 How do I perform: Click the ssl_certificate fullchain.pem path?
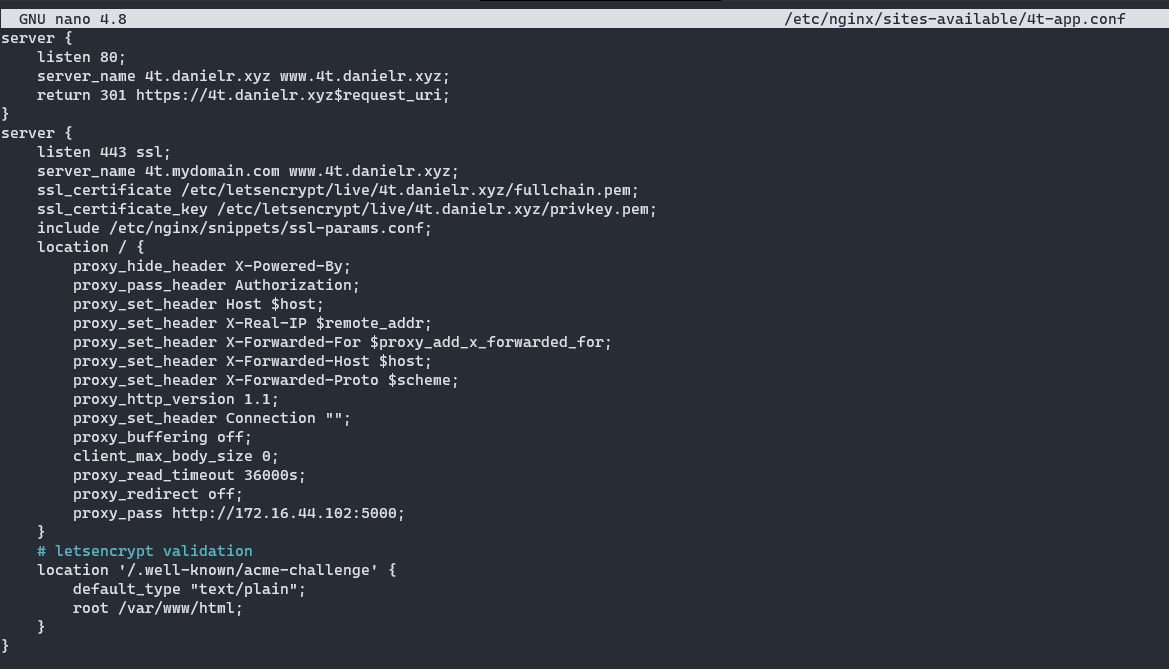coord(409,190)
